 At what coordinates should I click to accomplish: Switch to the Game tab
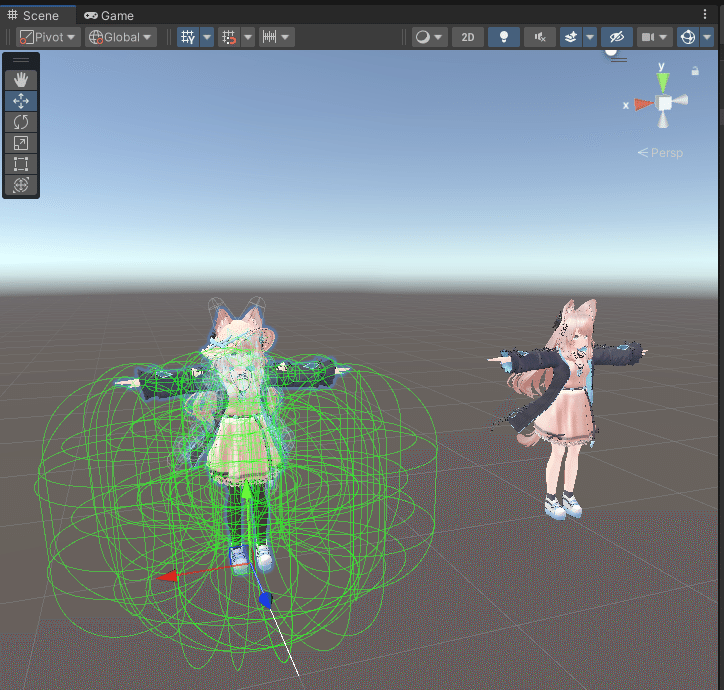click(109, 16)
